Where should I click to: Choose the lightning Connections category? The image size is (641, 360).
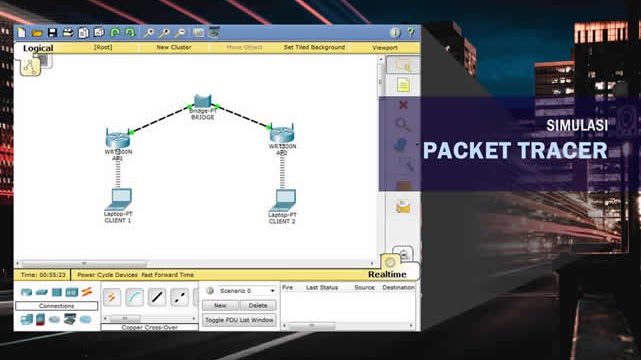(87, 292)
